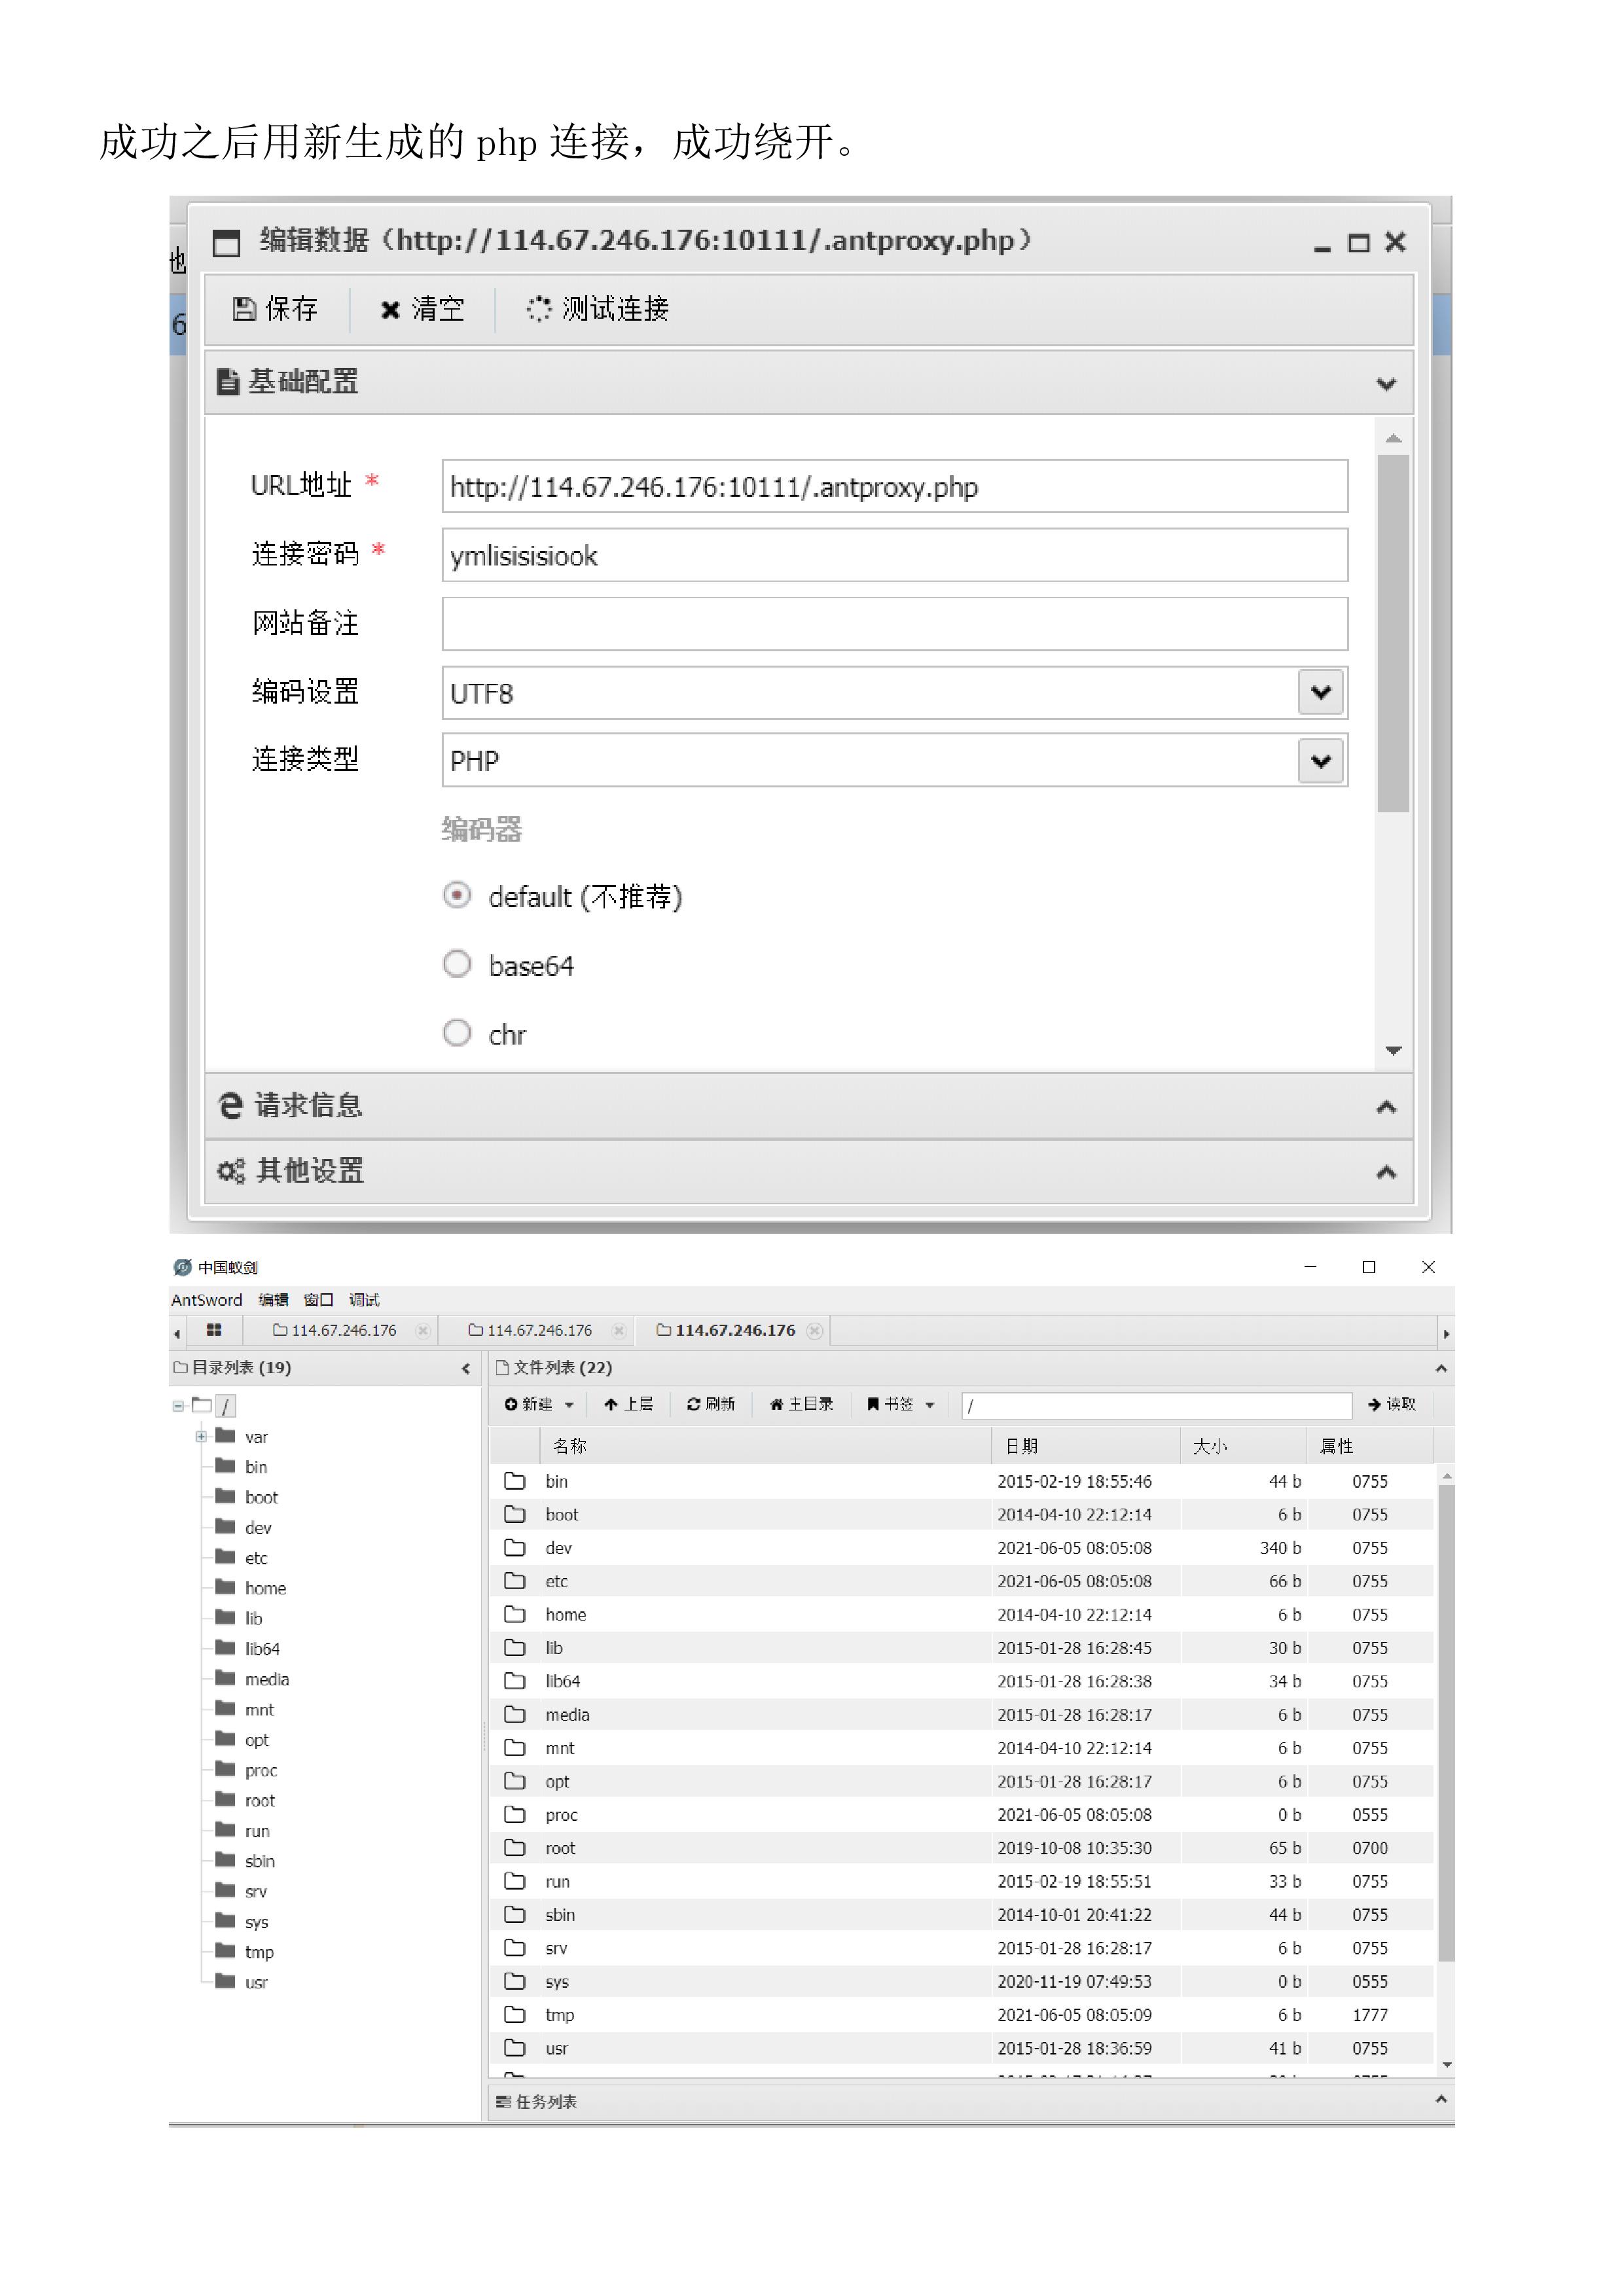1624x2296 pixels.
Task: Click the Clear (清空) button
Action: coord(422,309)
